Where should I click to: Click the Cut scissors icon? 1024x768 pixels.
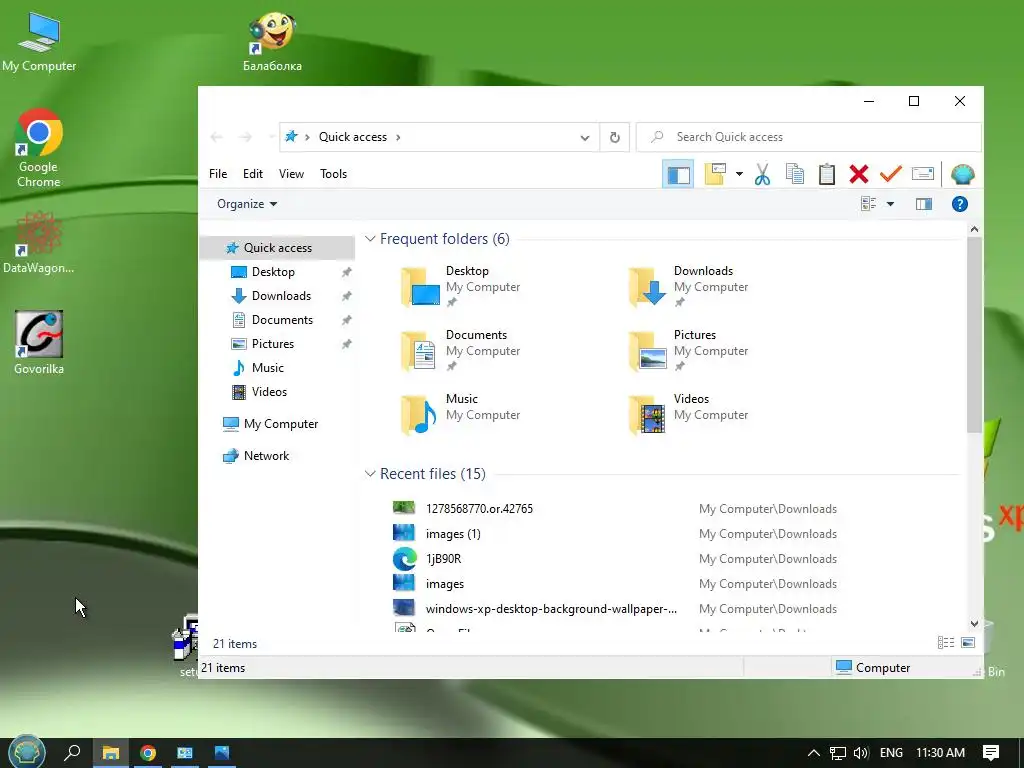[762, 174]
